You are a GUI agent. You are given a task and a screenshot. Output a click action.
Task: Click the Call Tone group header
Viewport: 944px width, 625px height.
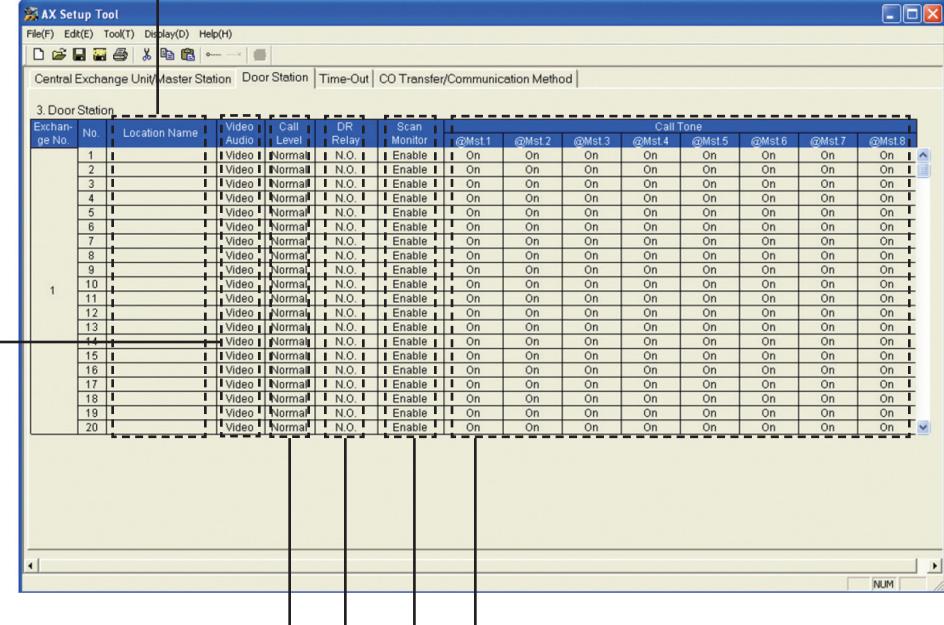point(680,126)
